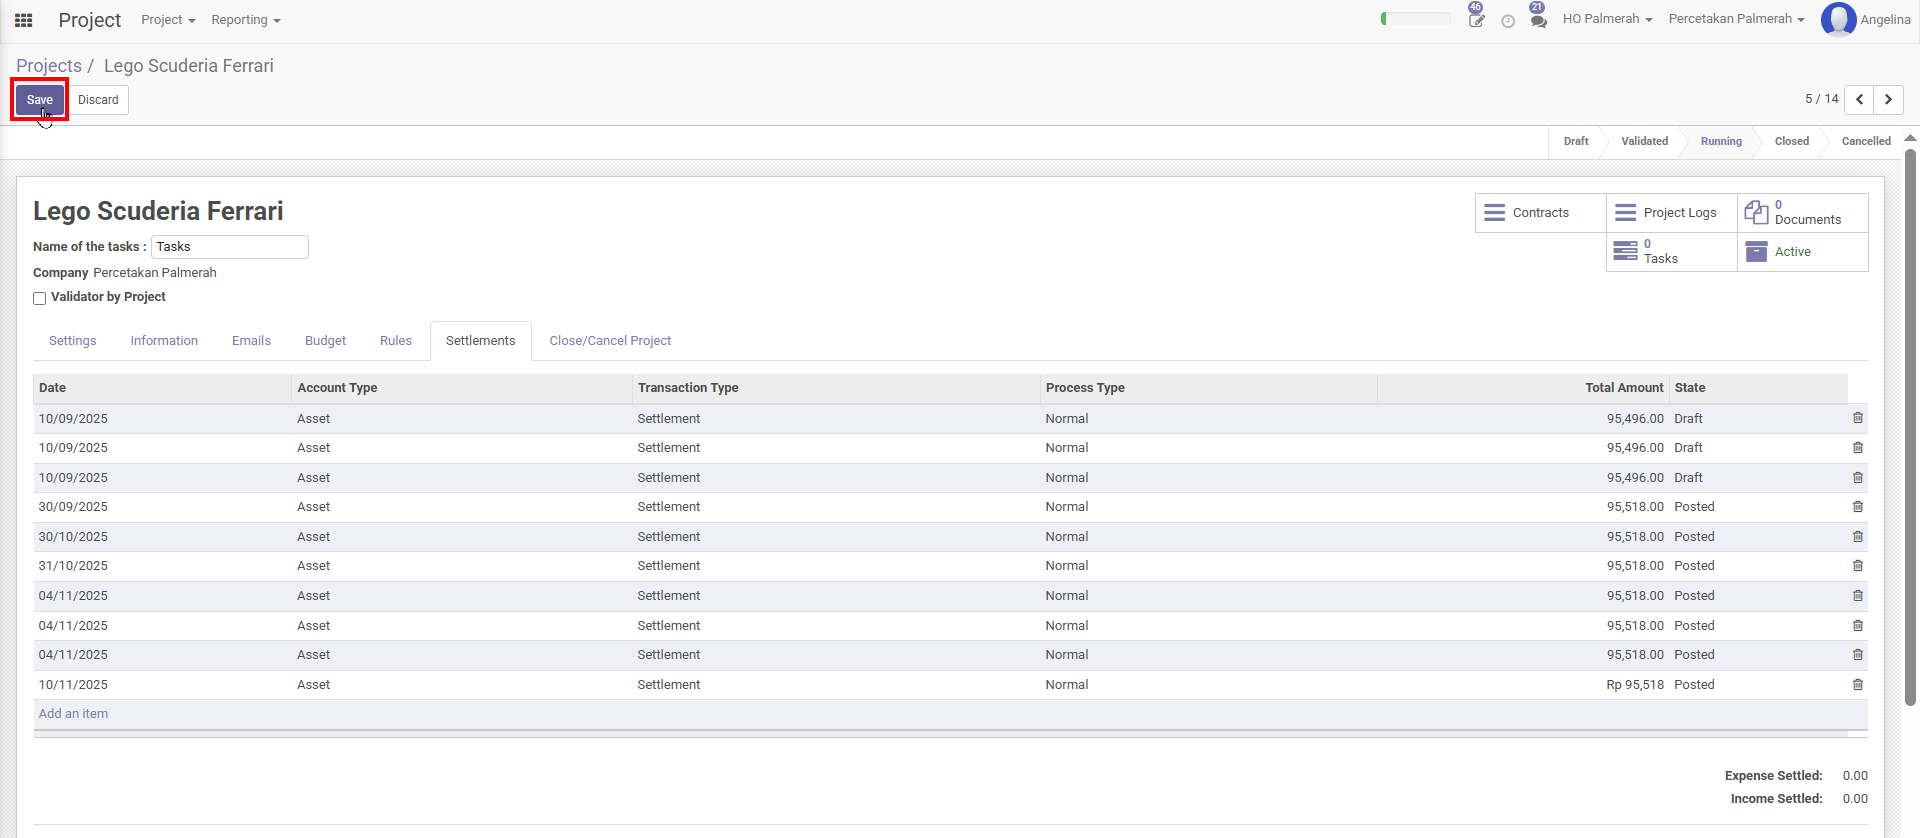The height and width of the screenshot is (838, 1920).
Task: Click Add an item link
Action: 73,714
